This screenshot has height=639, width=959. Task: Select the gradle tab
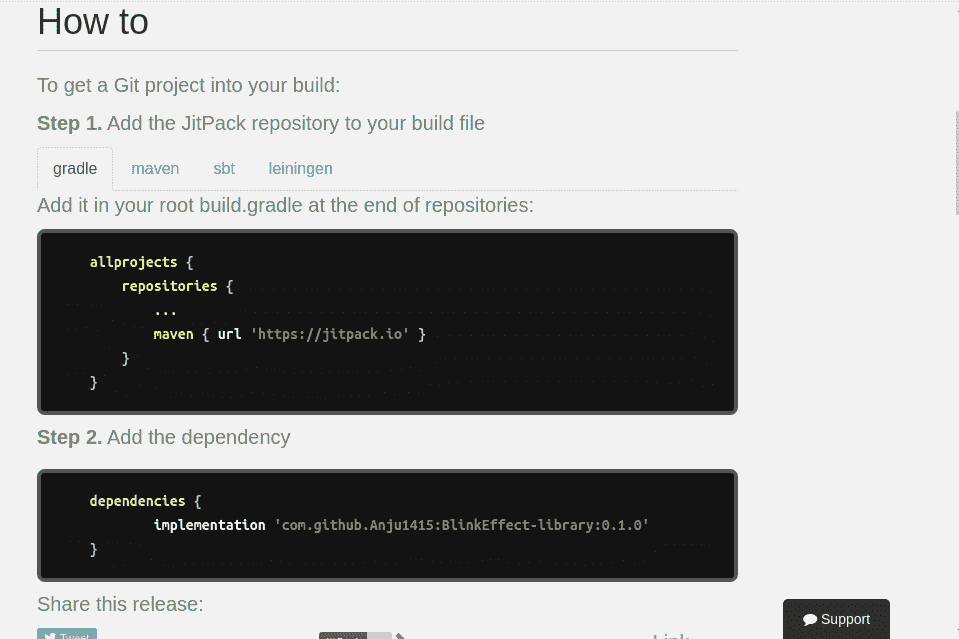(x=75, y=168)
